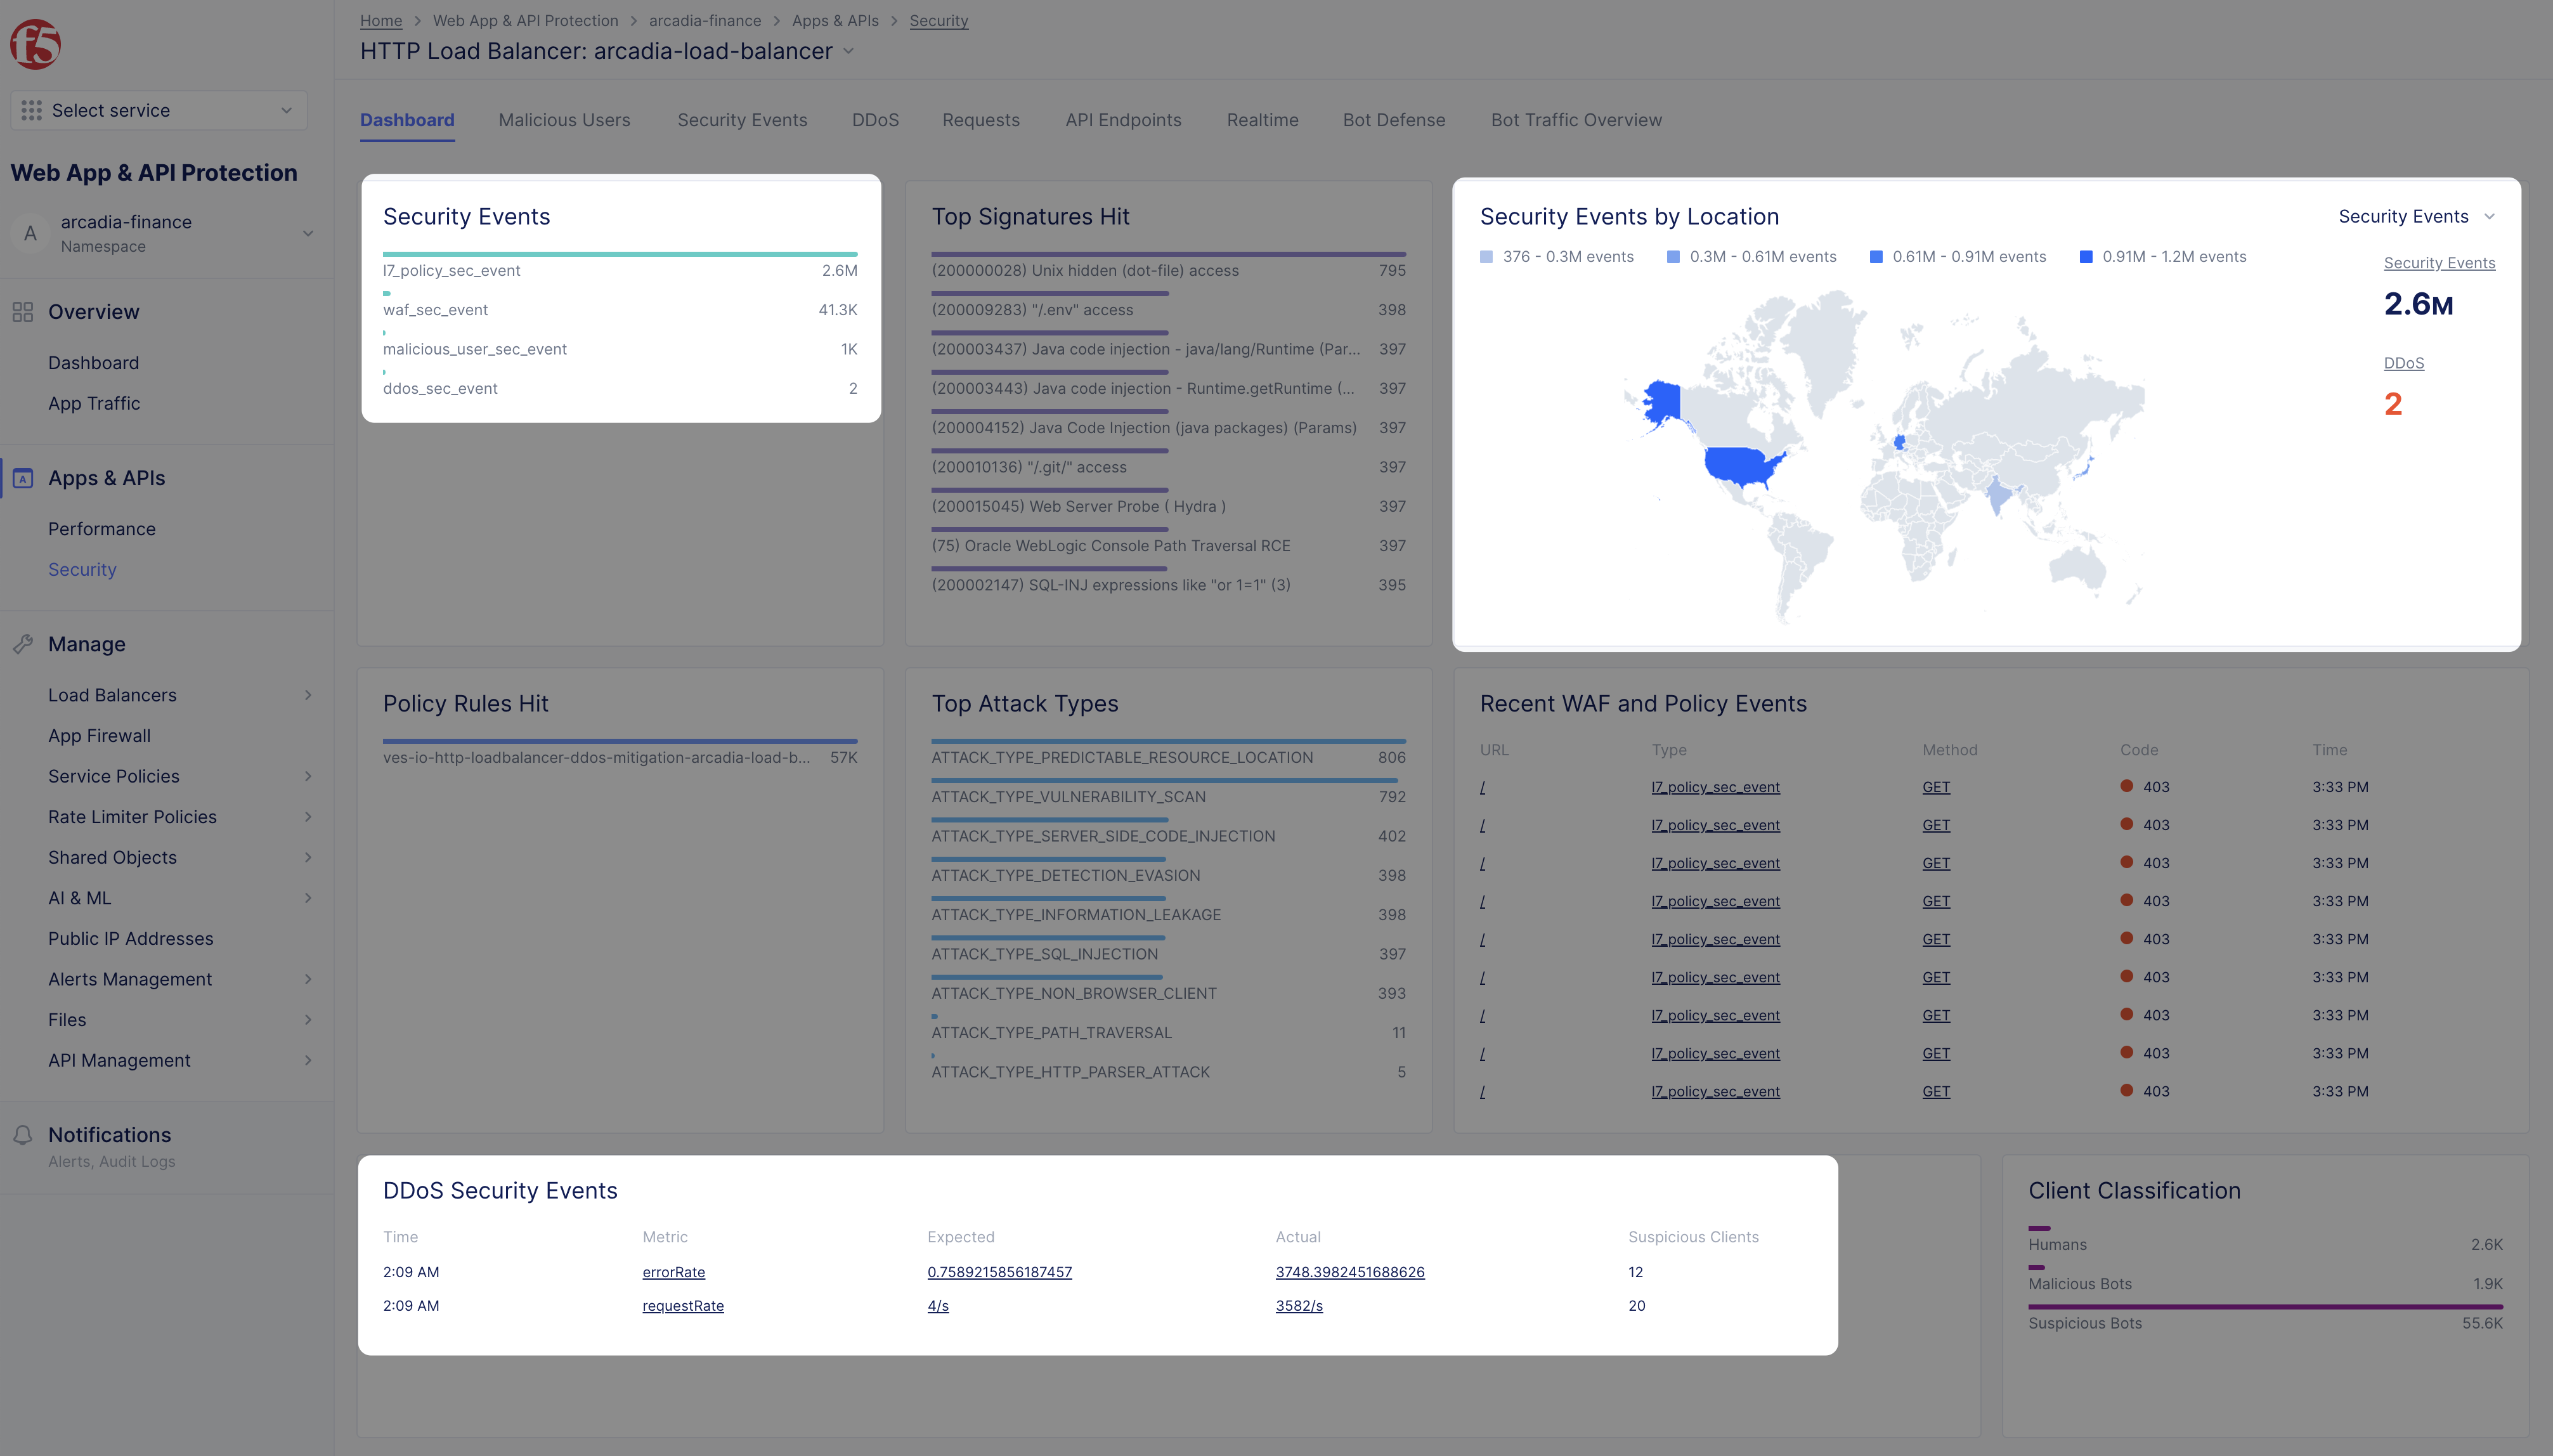Click the errorRate metric link
This screenshot has height=1456, width=2553.
pos(673,1272)
